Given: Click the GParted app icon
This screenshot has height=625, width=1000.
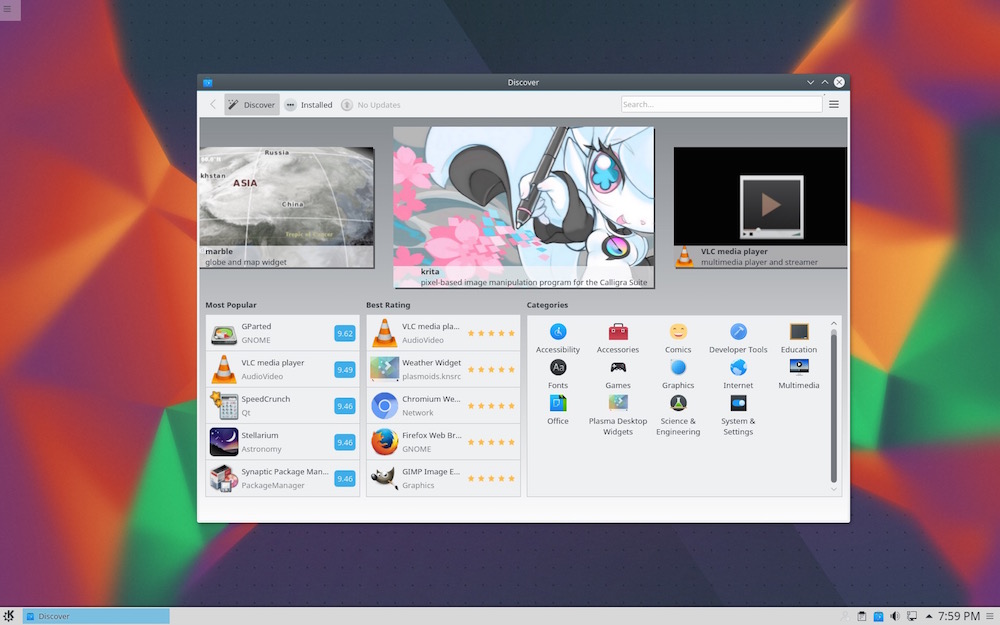Looking at the screenshot, I should (x=224, y=333).
